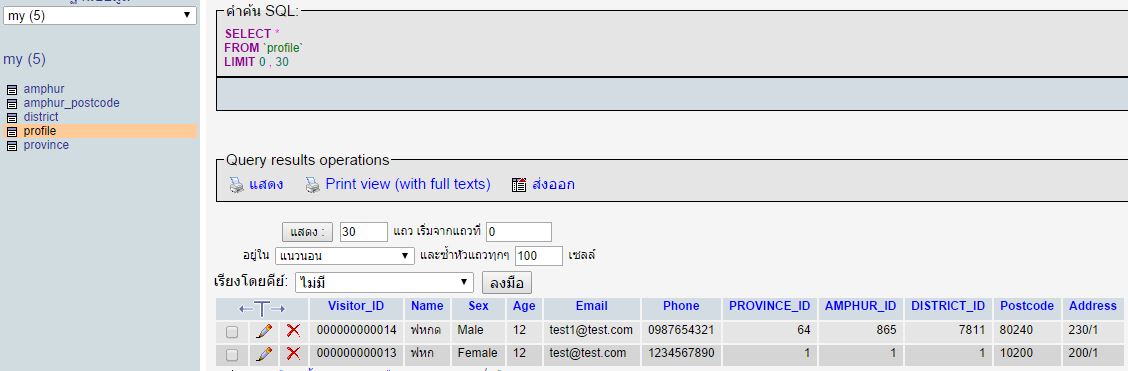Image resolution: width=1128 pixels, height=371 pixels.
Task: Tick checkbox for row 000000000013
Action: tap(232, 354)
